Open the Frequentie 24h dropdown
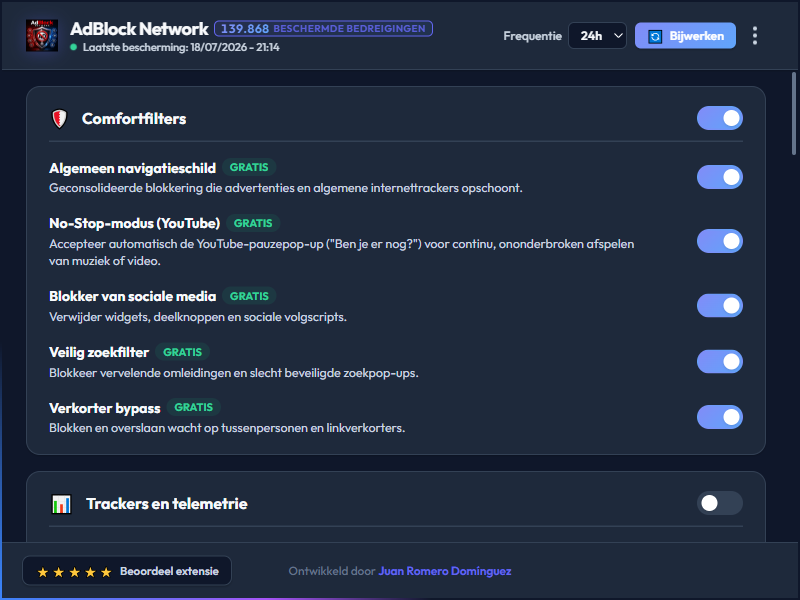The image size is (800, 600). tap(597, 36)
